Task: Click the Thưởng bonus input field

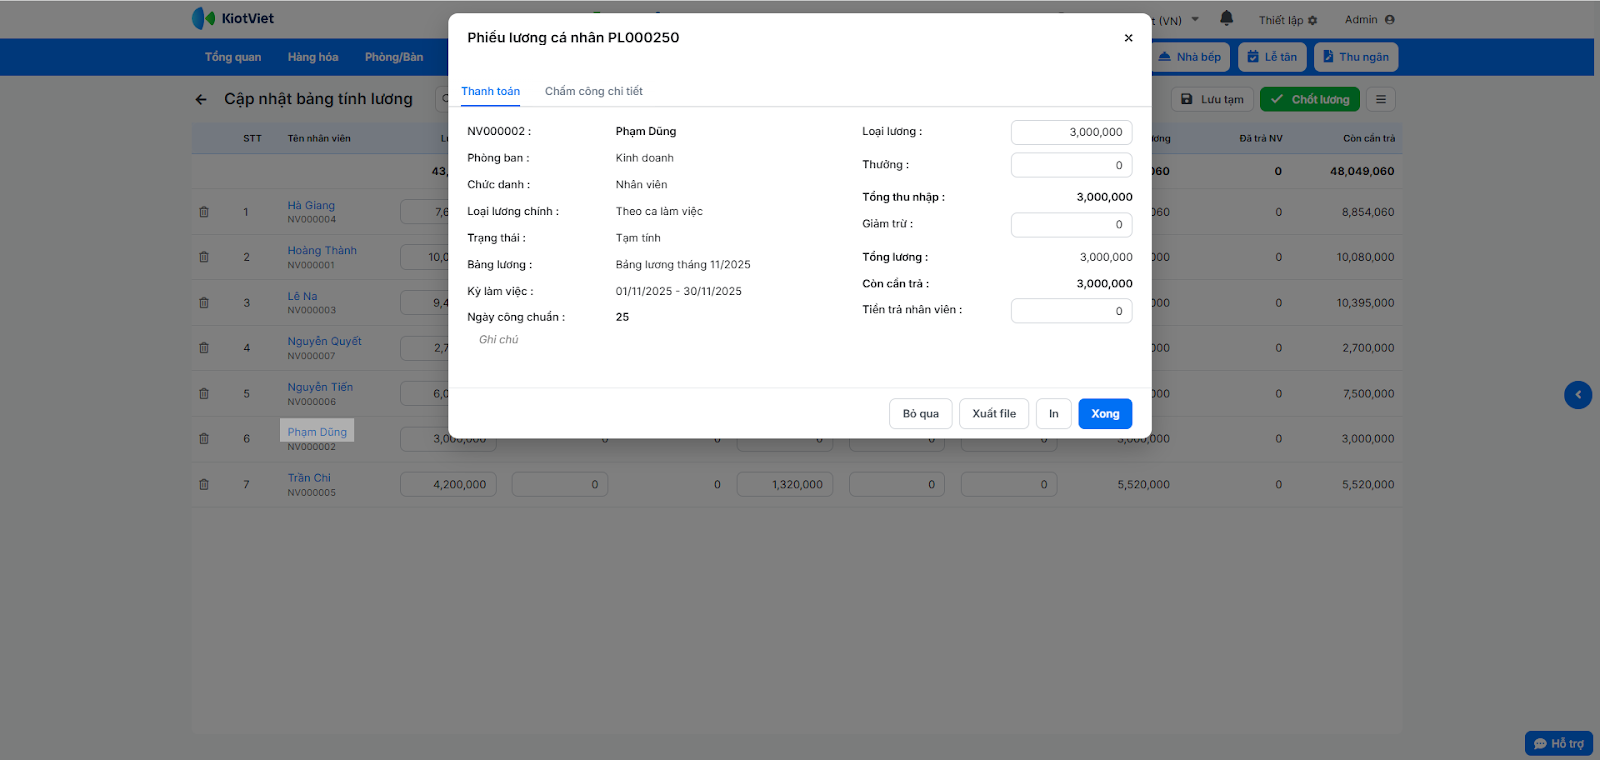Action: [1071, 165]
